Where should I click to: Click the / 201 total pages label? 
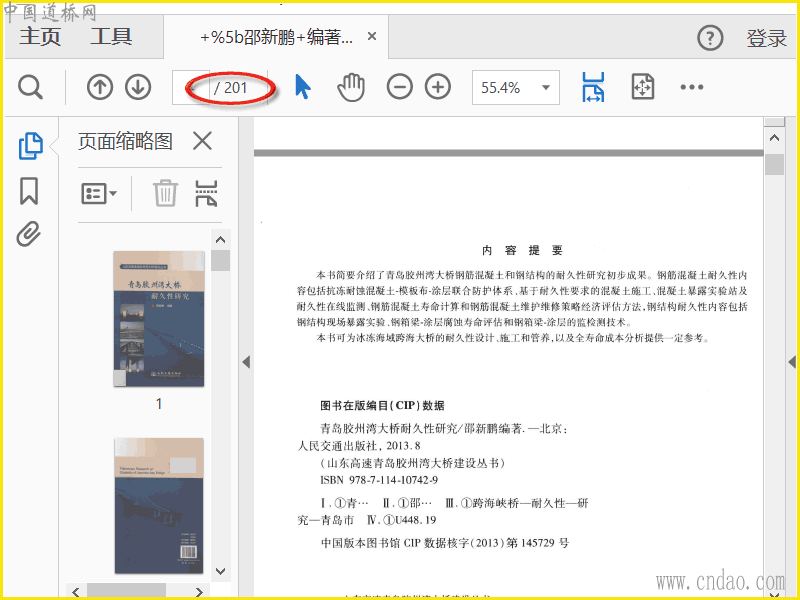[230, 88]
